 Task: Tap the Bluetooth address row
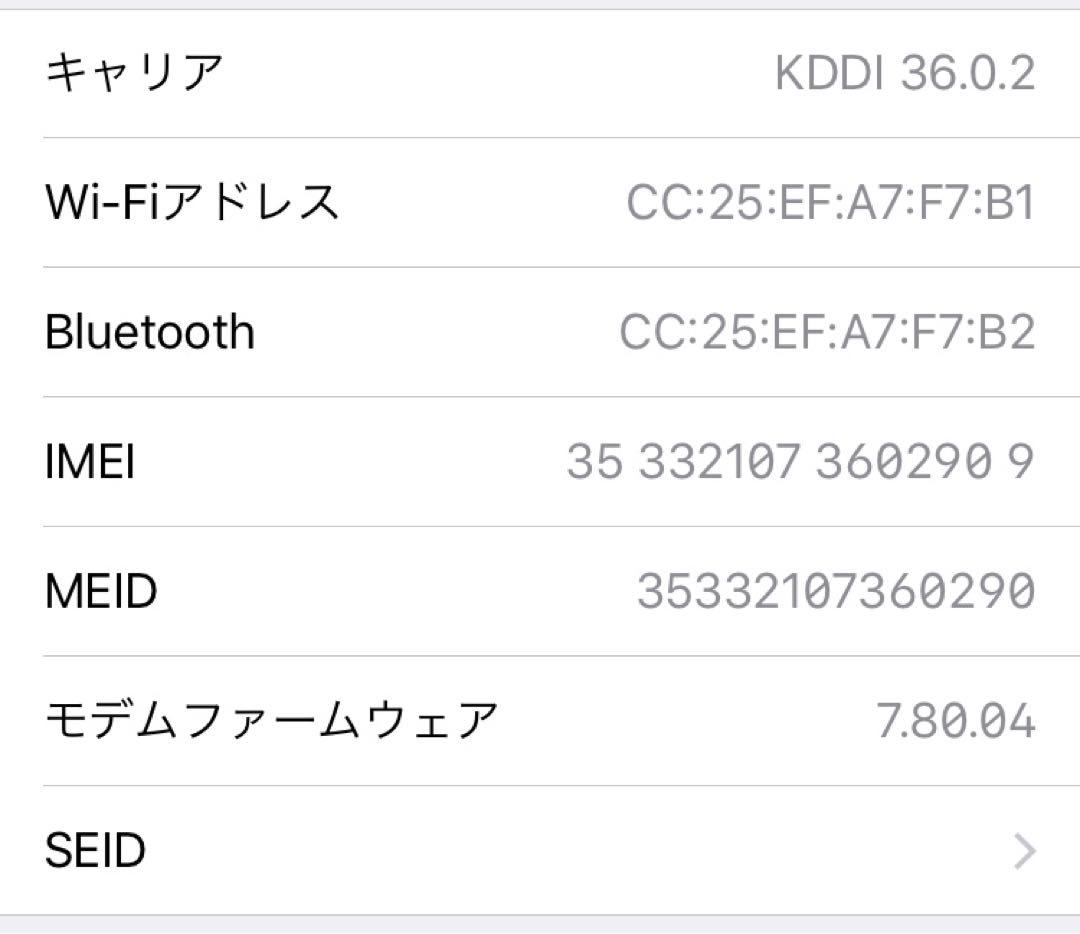click(540, 330)
